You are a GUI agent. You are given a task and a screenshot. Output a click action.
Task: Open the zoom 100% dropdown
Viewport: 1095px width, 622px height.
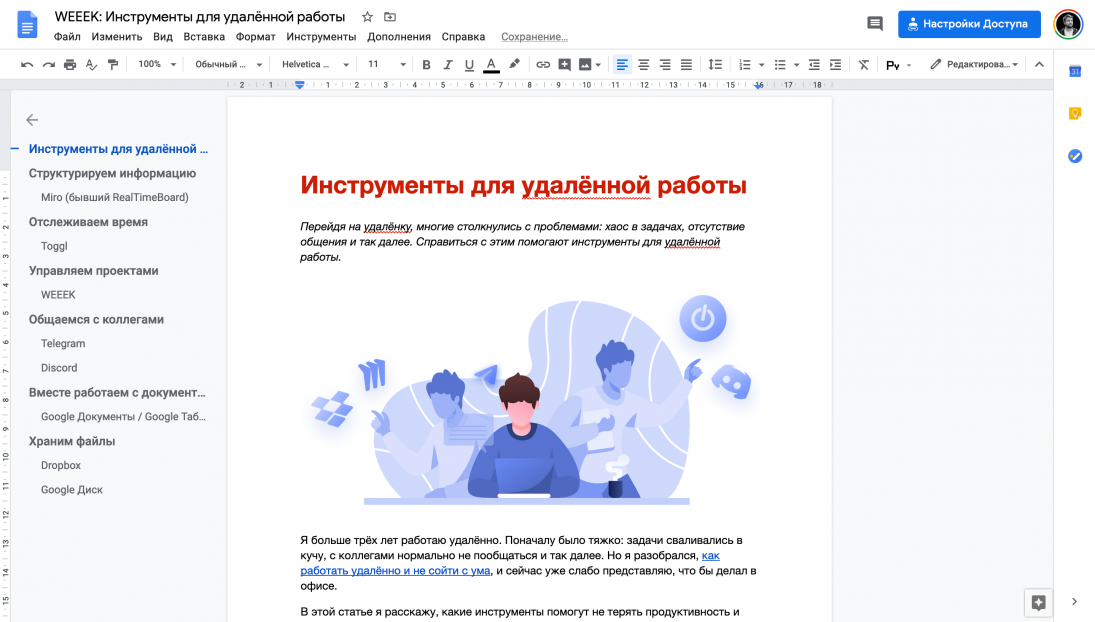tap(157, 64)
